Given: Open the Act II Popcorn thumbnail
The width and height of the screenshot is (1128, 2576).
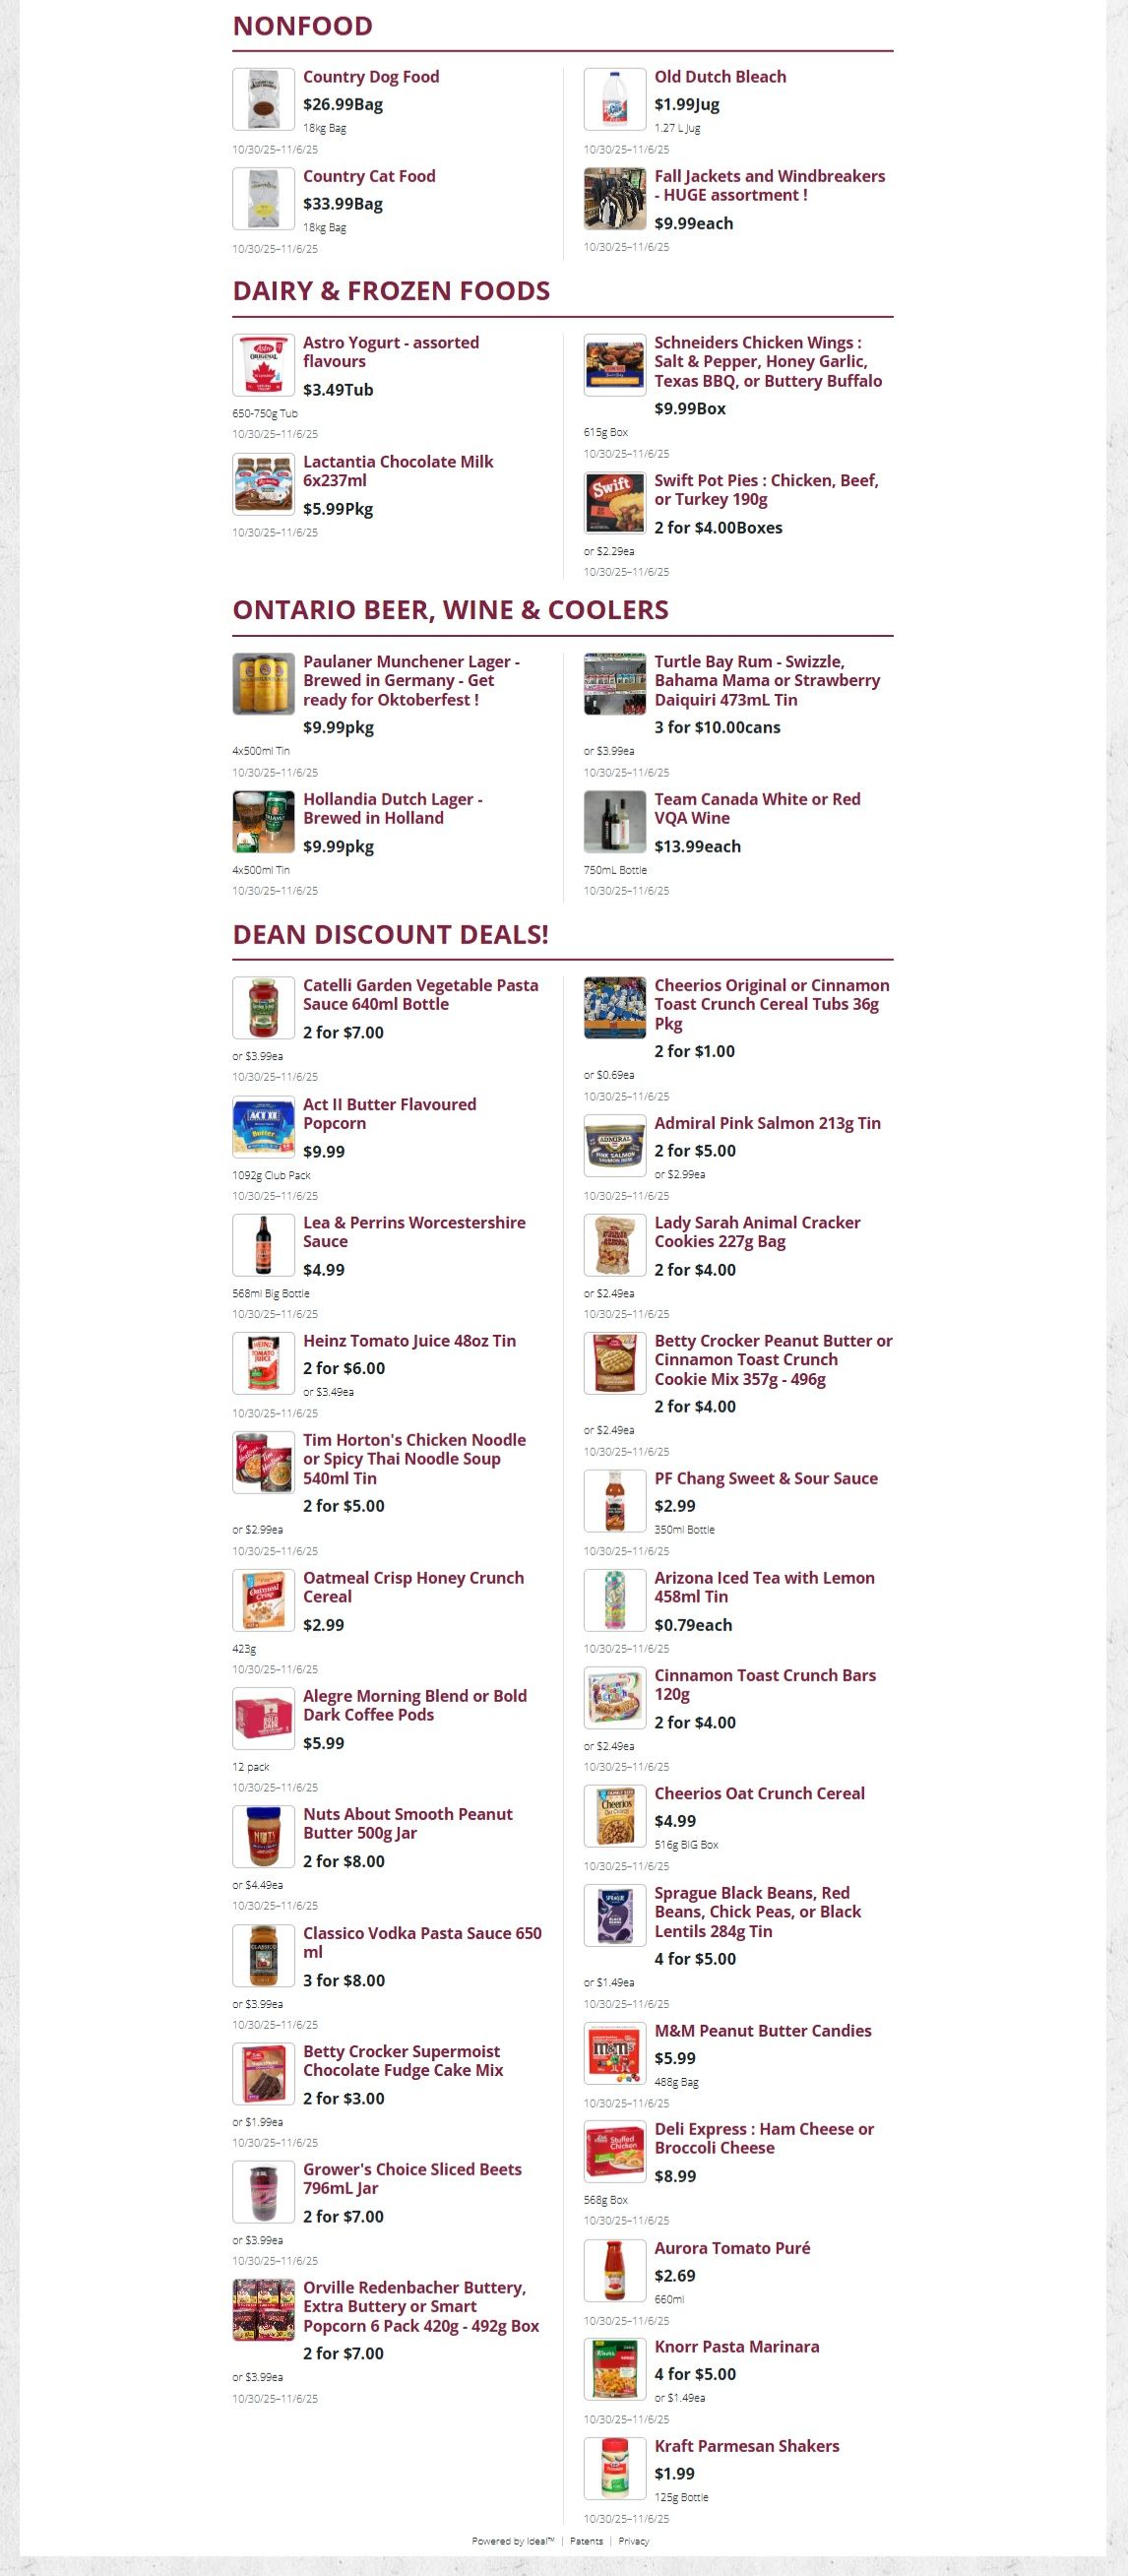Looking at the screenshot, I should tap(263, 1127).
